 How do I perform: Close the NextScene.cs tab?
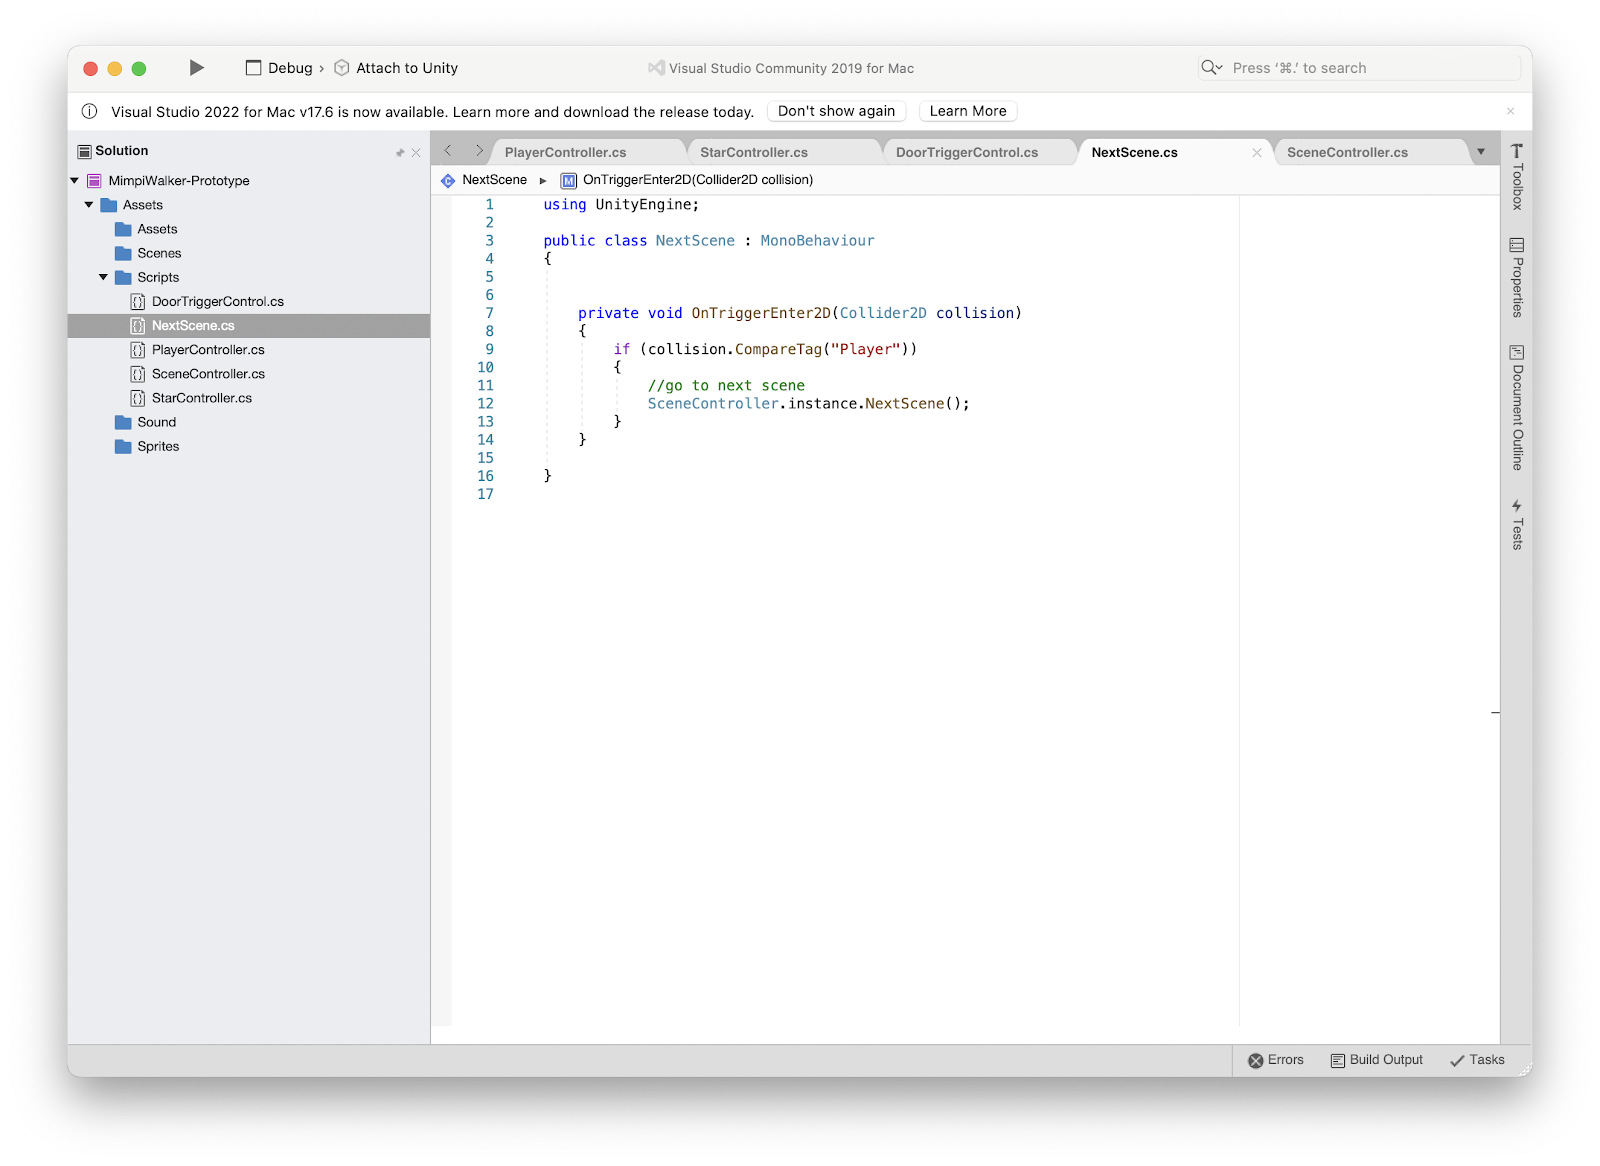point(1257,153)
